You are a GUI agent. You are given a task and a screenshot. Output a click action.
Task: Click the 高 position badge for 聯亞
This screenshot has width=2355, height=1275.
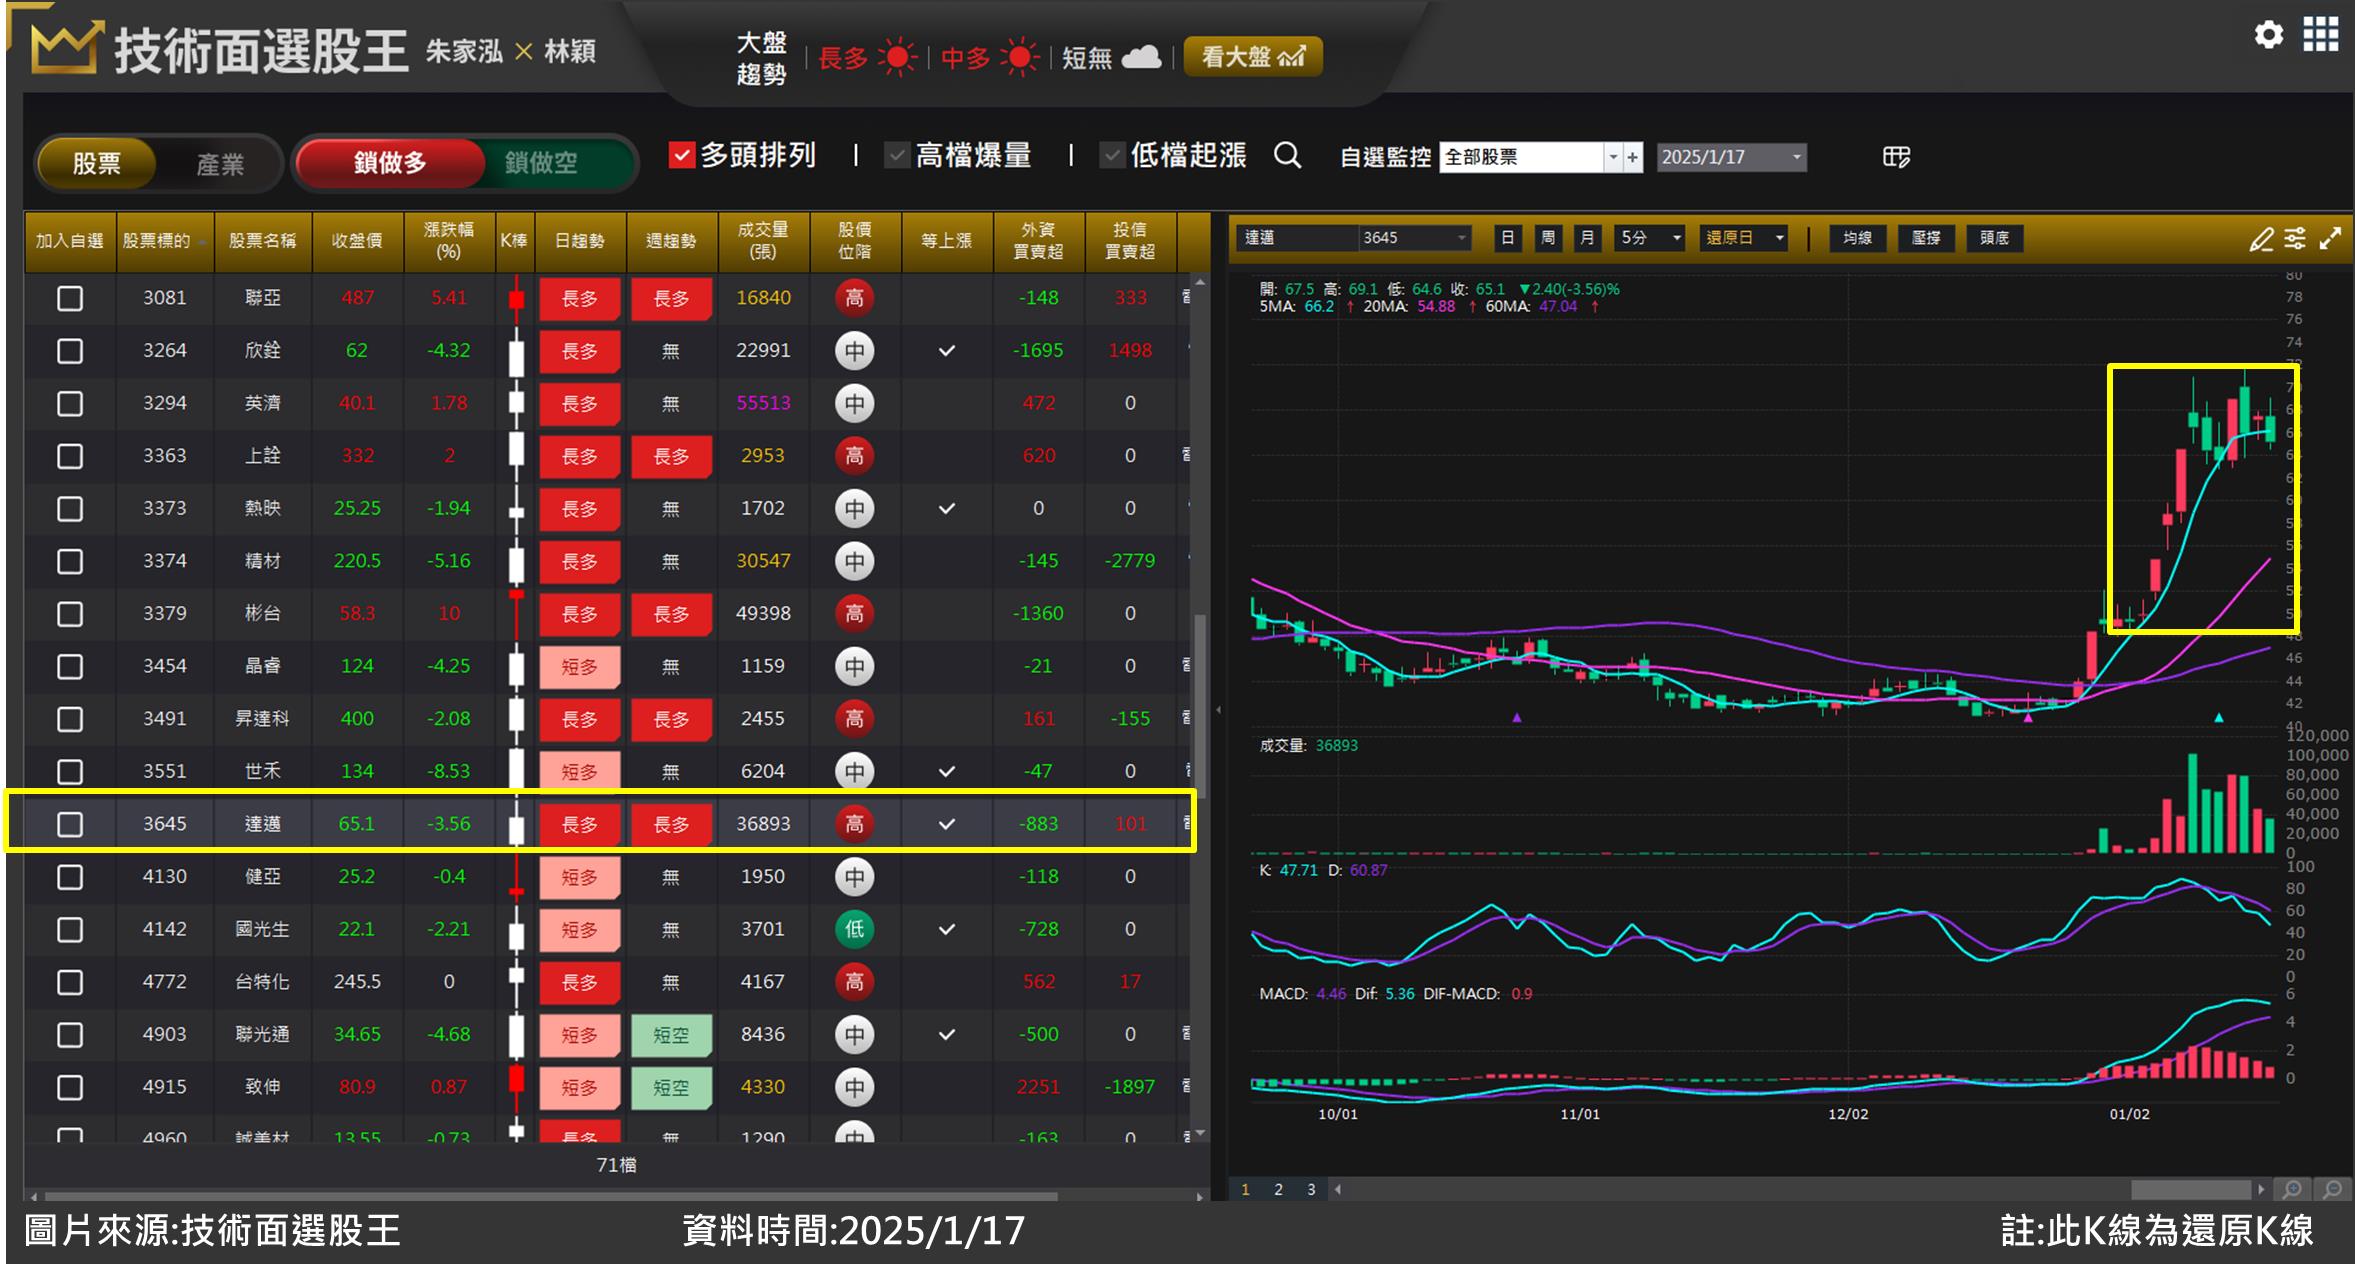[x=854, y=298]
